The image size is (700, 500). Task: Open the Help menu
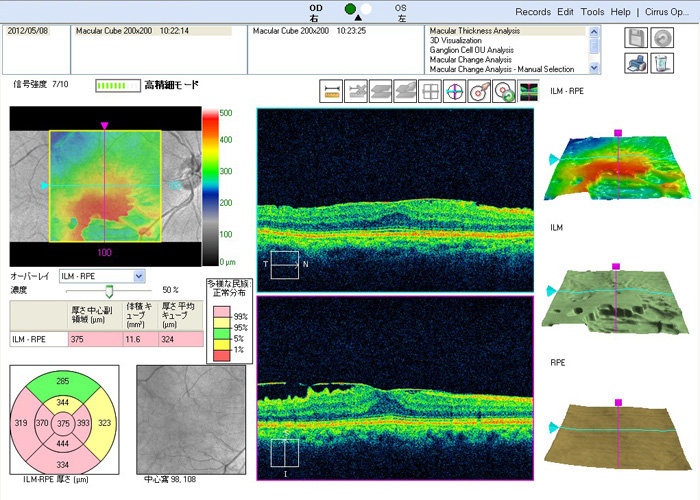(620, 12)
